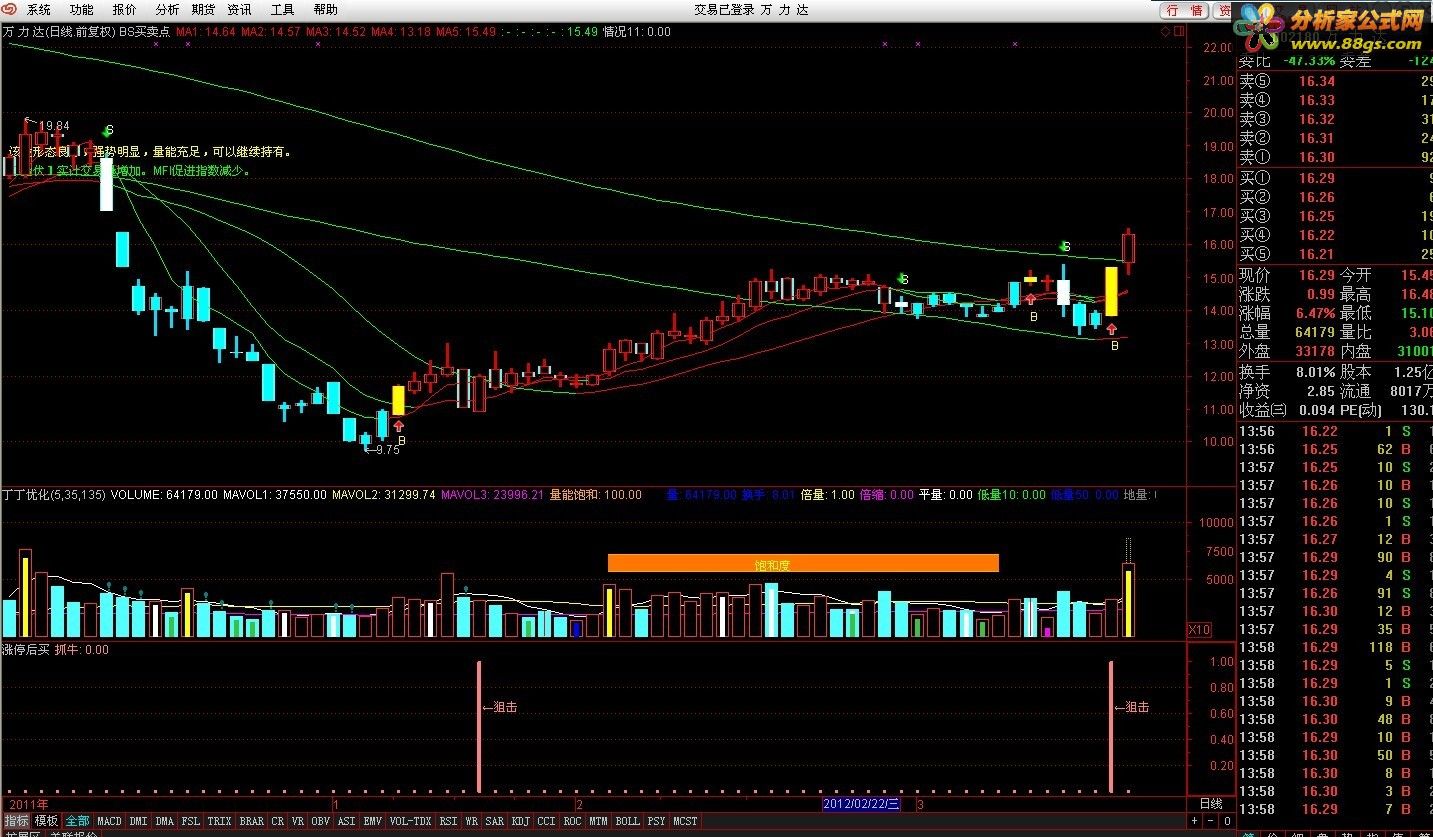This screenshot has width=1433, height=837.
Task: Select the CCI indicator tab
Action: [546, 821]
